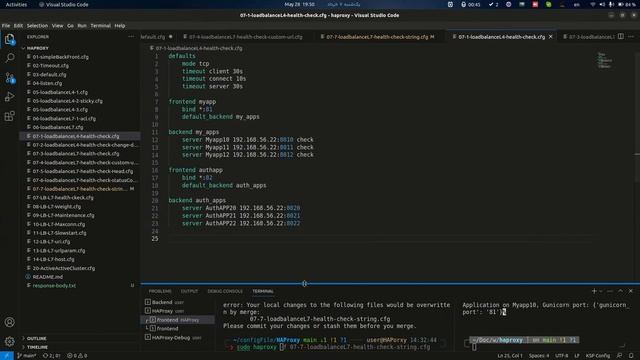
Task: Click the main branch indicator in status bar
Action: pos(27,356)
